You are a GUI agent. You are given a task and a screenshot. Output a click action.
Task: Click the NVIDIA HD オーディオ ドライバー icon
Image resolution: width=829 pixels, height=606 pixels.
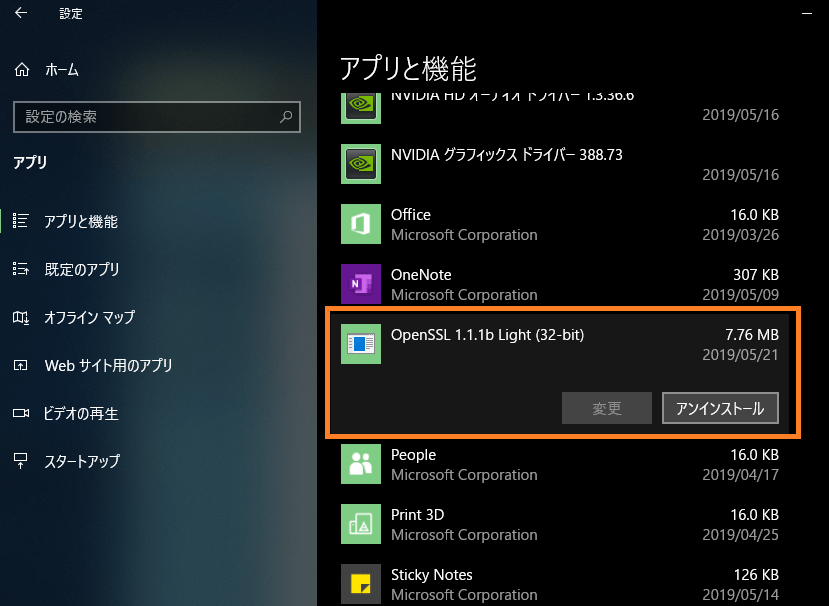tap(361, 108)
